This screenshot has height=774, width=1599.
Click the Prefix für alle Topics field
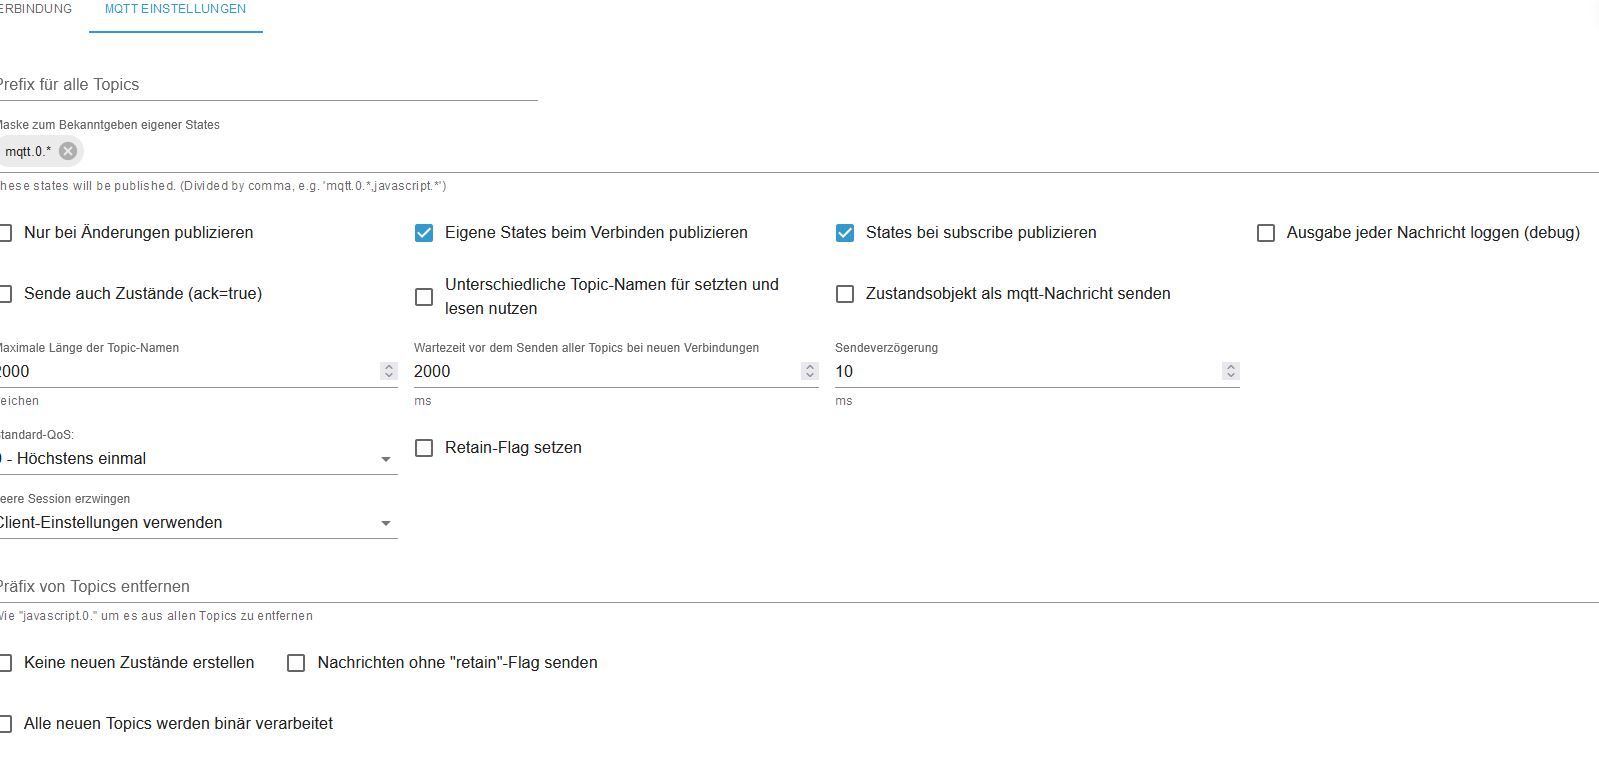coord(268,85)
